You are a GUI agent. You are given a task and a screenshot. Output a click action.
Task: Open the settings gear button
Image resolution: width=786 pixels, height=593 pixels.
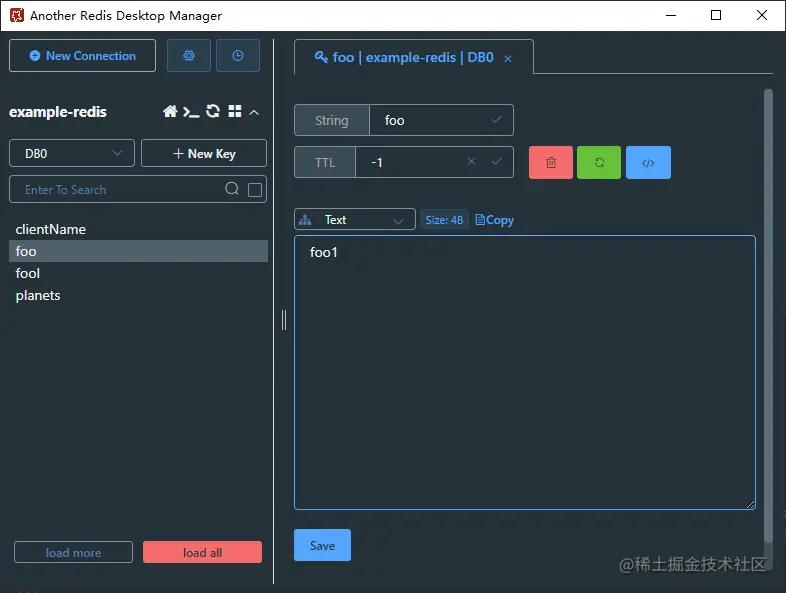pos(188,56)
